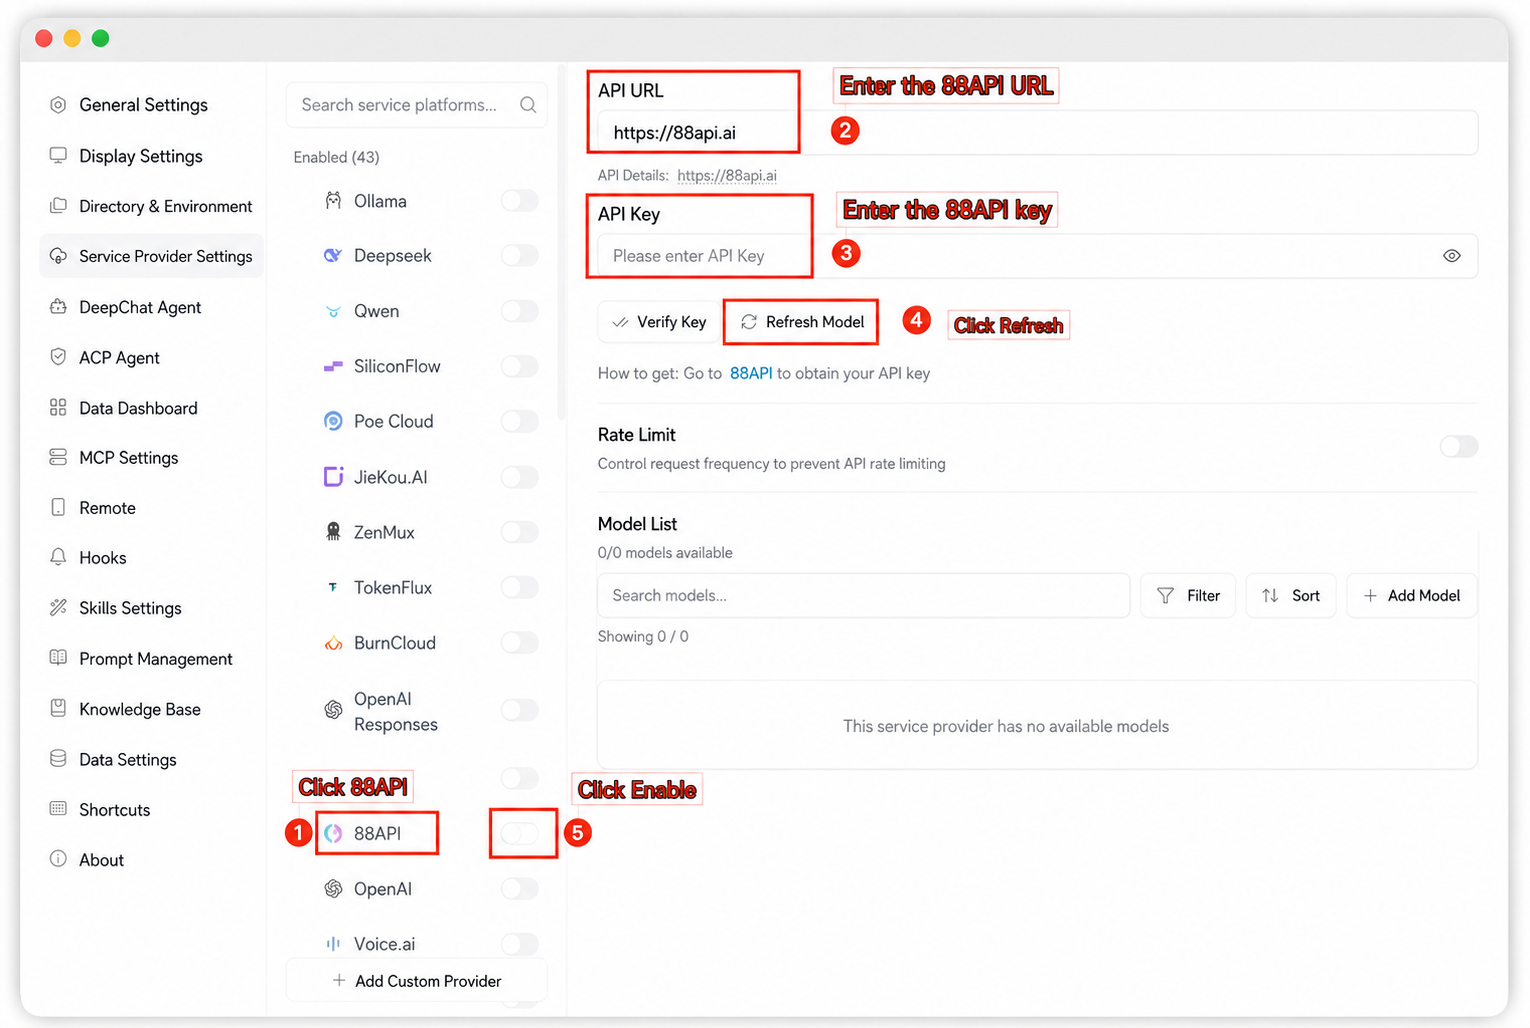Click the Refresh Model button

point(802,322)
